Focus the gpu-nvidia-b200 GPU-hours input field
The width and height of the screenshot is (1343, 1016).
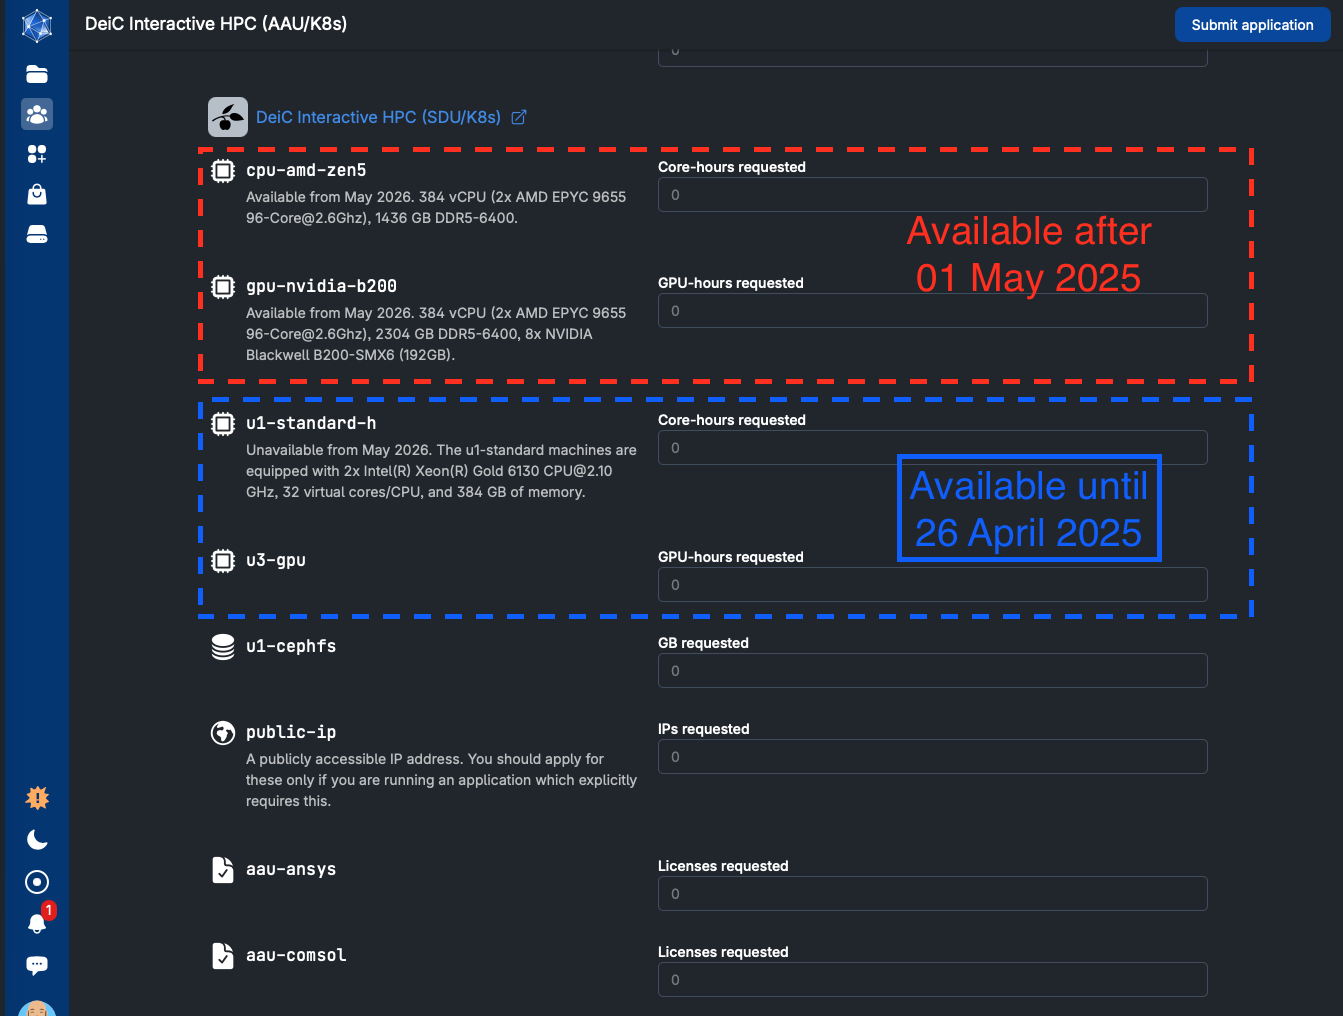pos(932,311)
